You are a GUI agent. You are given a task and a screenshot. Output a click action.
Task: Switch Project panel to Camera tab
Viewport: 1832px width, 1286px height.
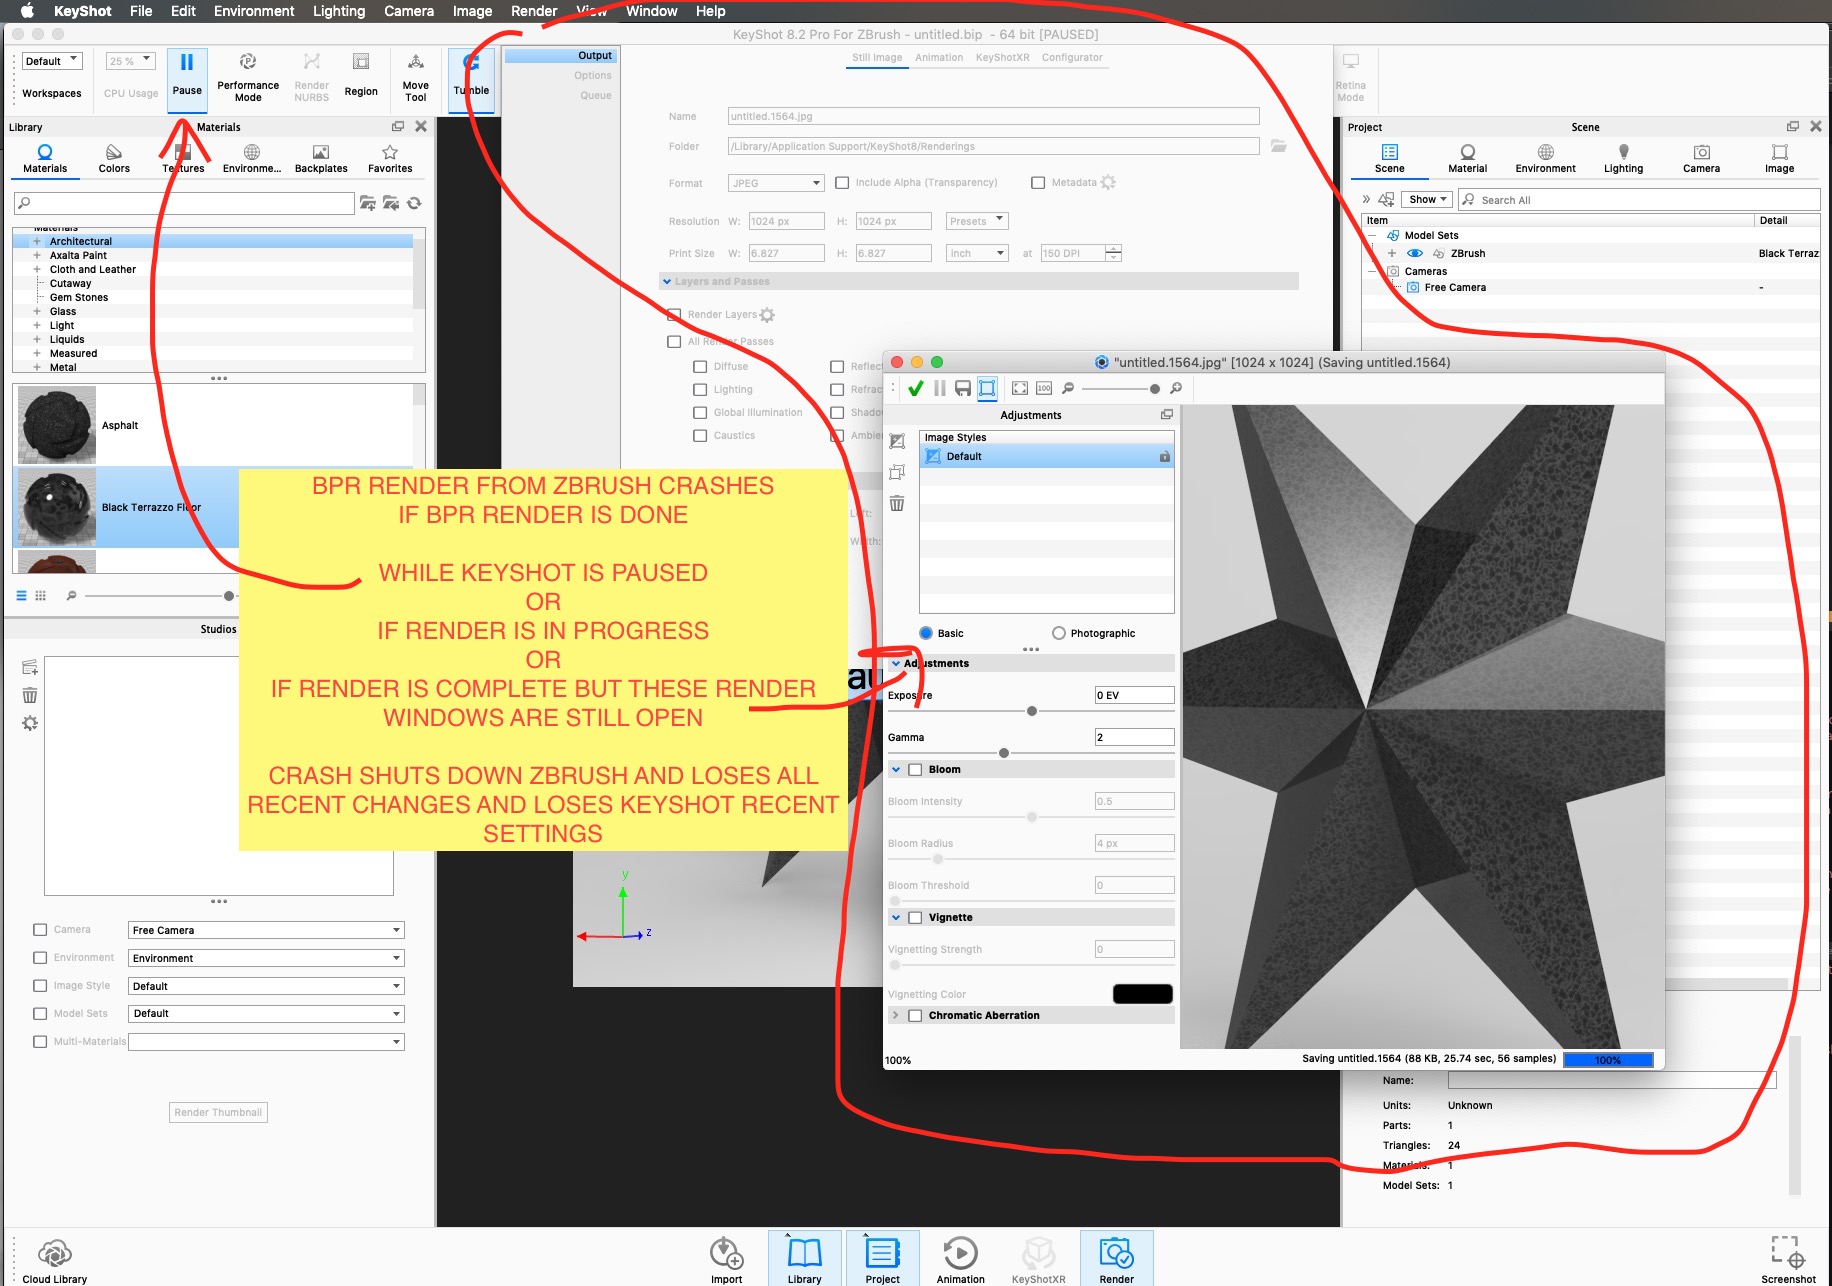[1701, 158]
